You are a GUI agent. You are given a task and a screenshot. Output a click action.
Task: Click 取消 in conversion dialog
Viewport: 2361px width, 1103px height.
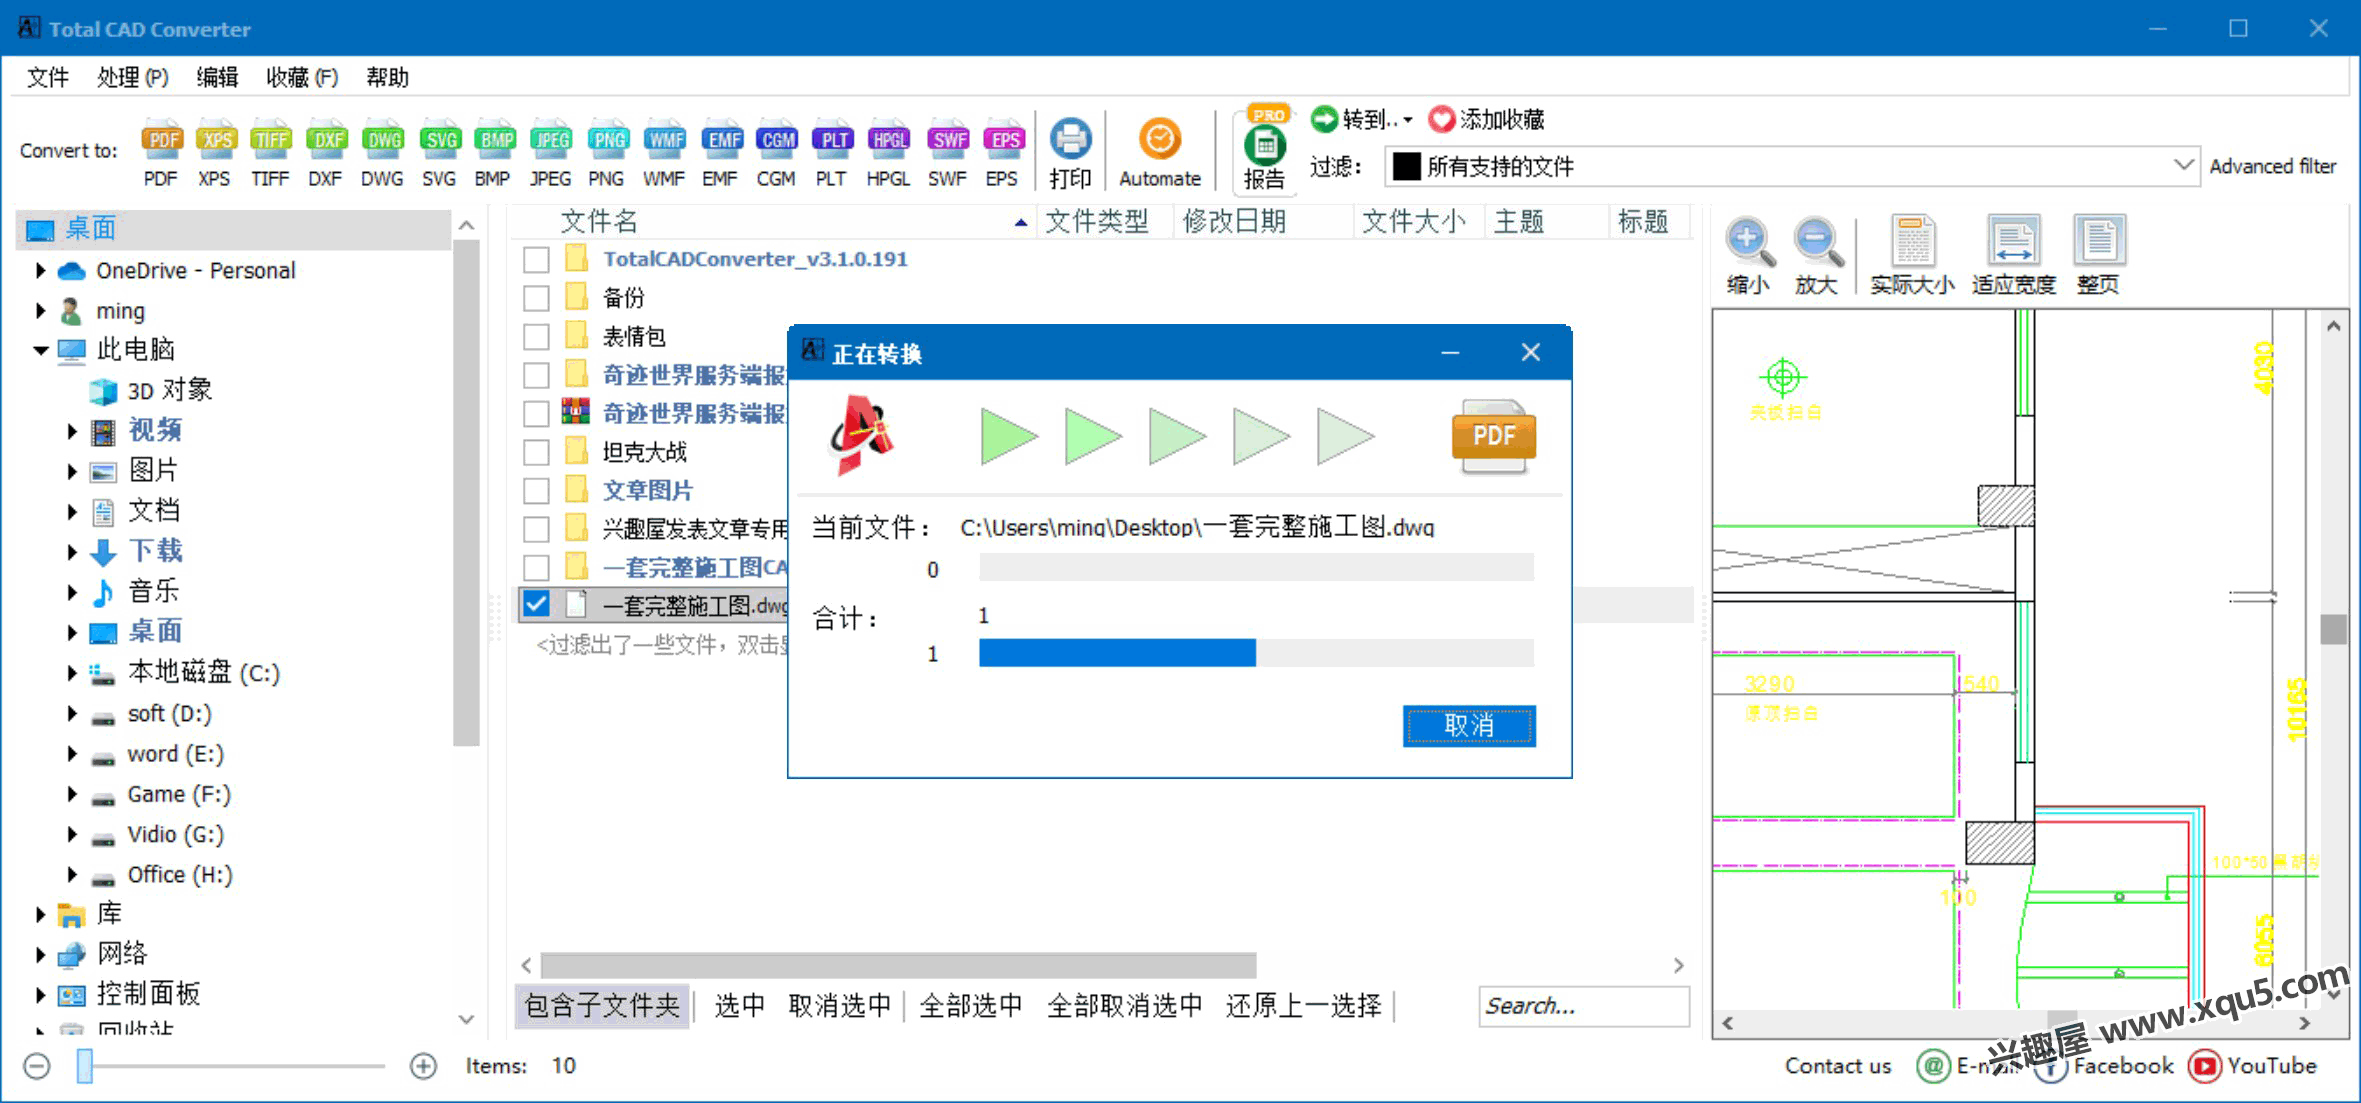[x=1469, y=726]
